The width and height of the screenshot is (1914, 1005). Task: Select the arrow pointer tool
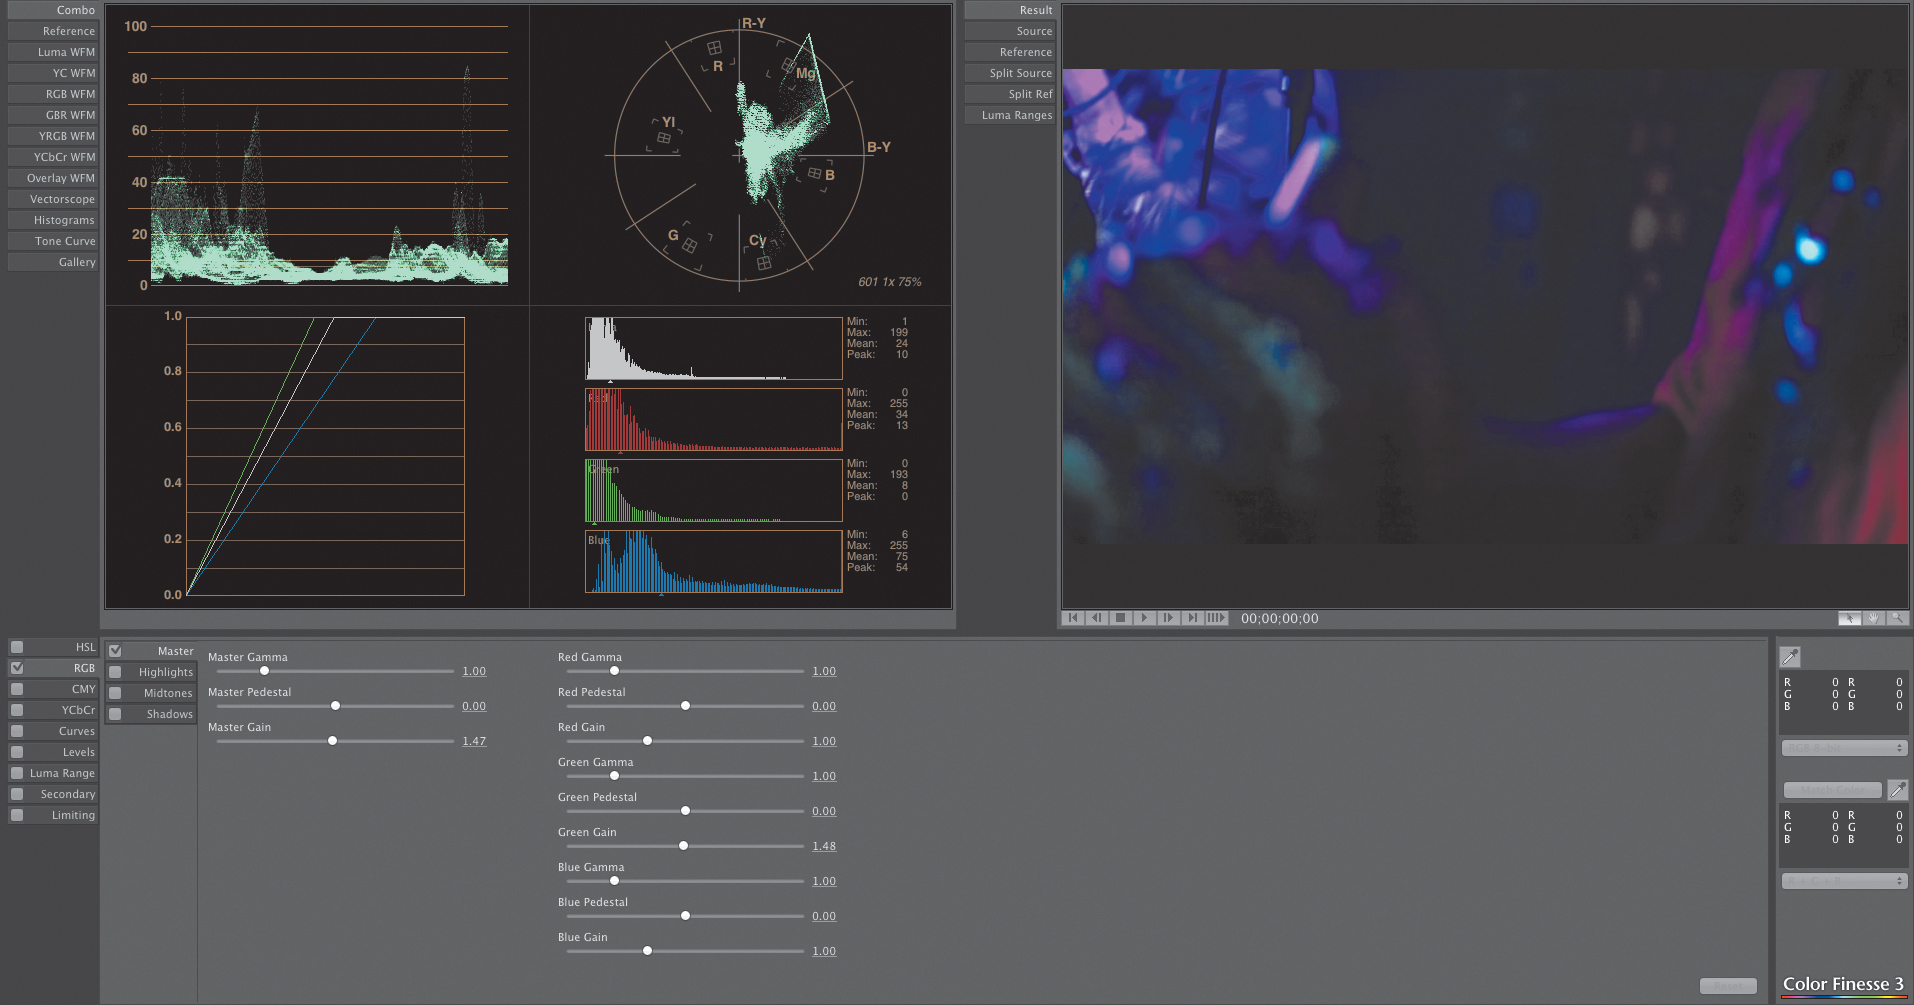point(1849,618)
